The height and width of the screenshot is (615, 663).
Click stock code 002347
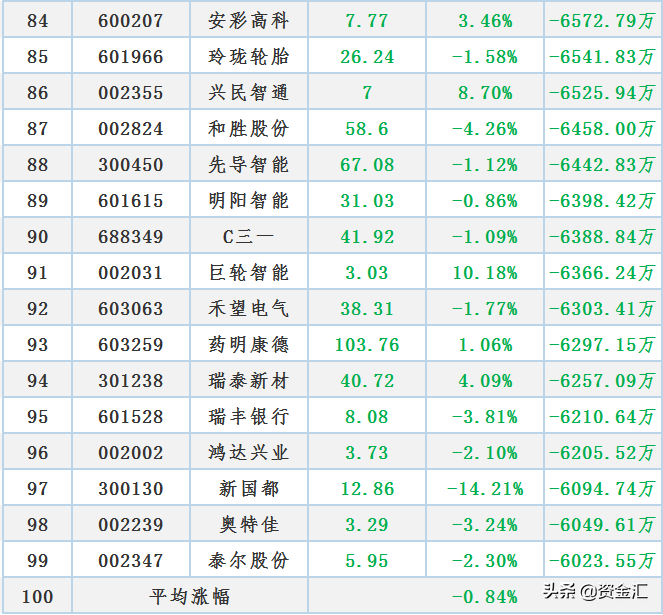click(131, 560)
